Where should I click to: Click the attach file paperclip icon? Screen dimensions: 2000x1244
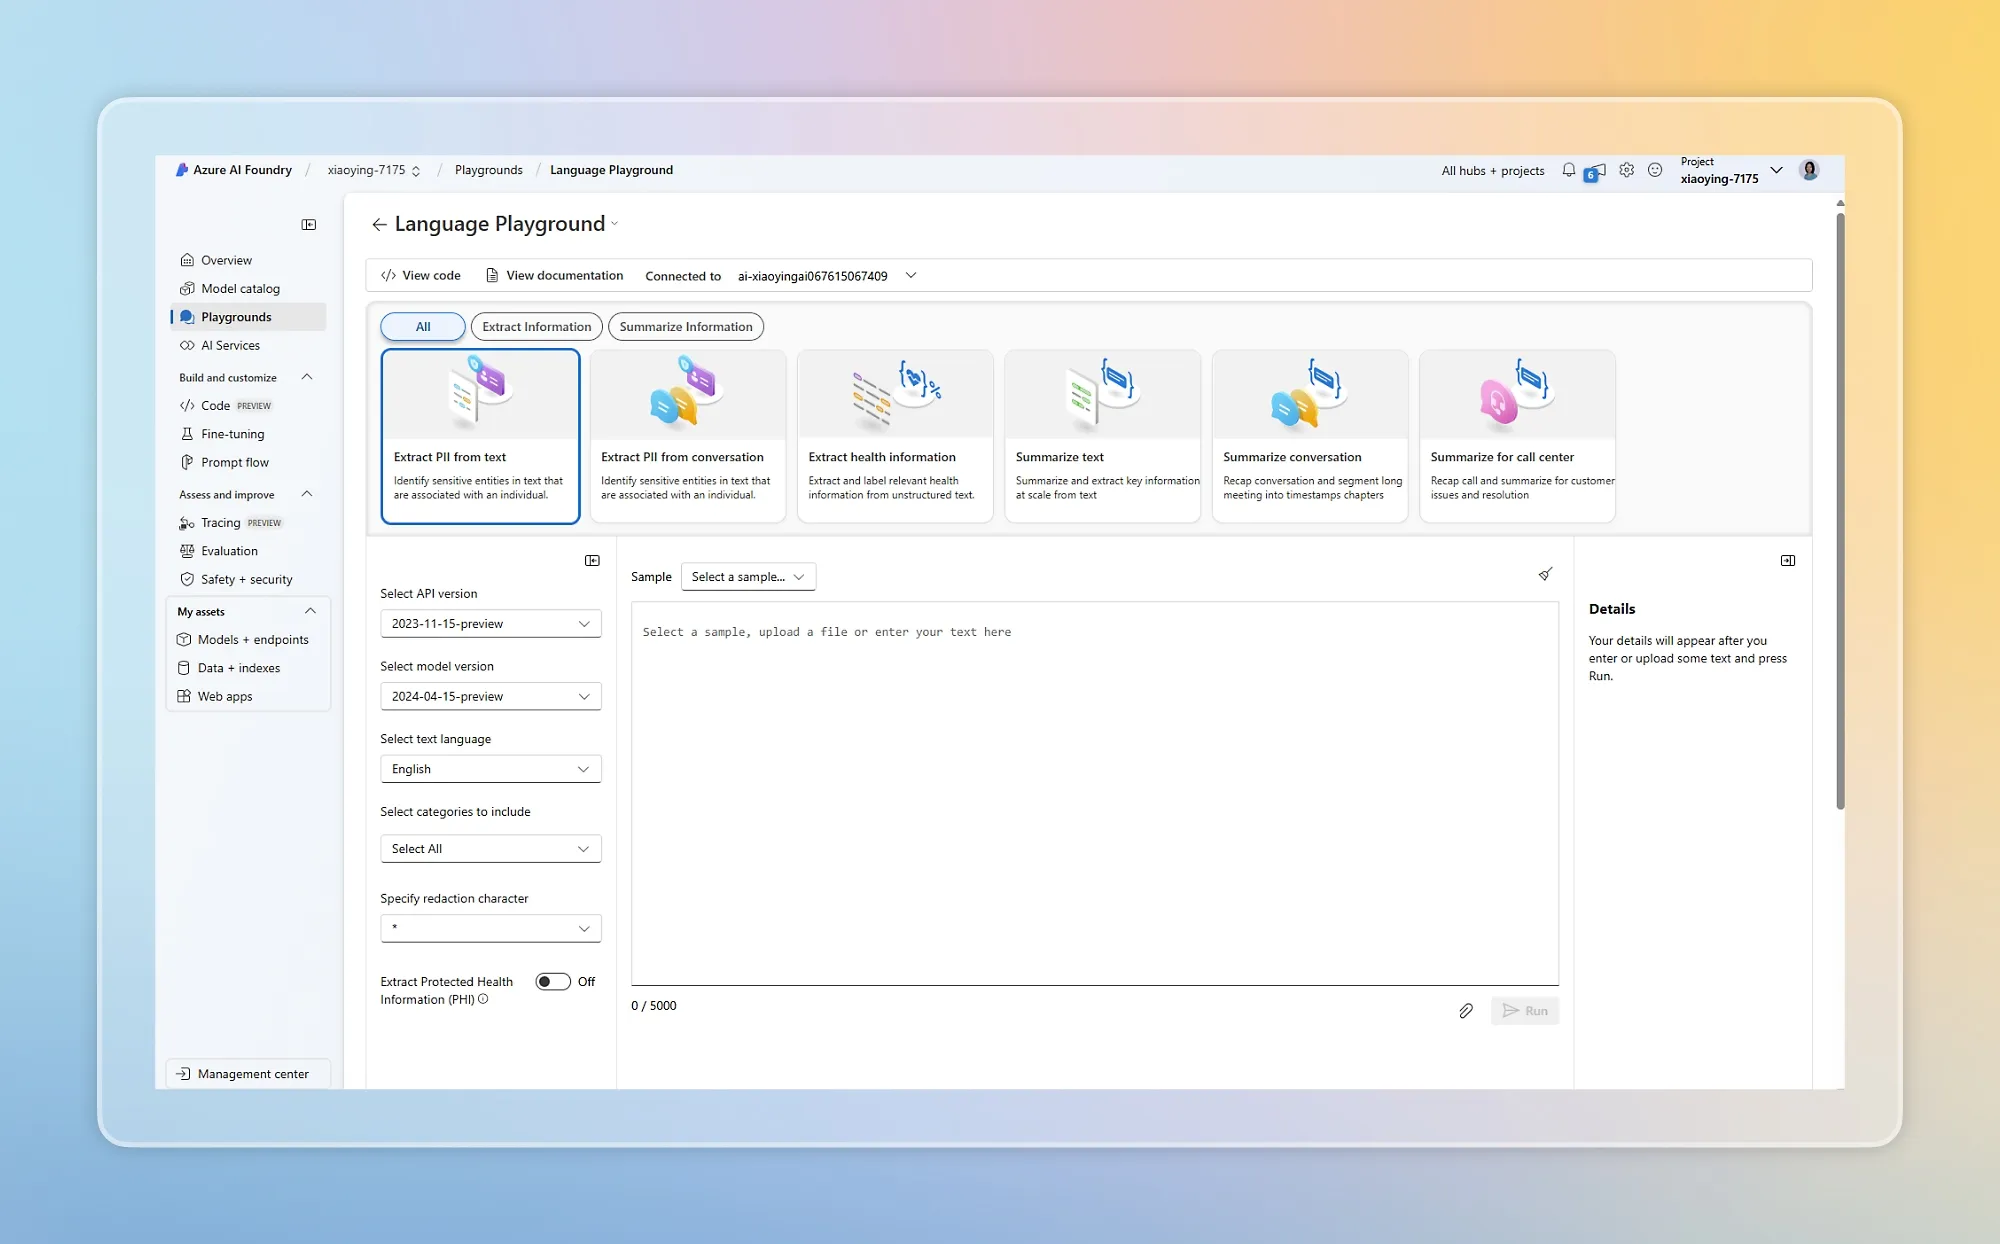point(1466,1011)
